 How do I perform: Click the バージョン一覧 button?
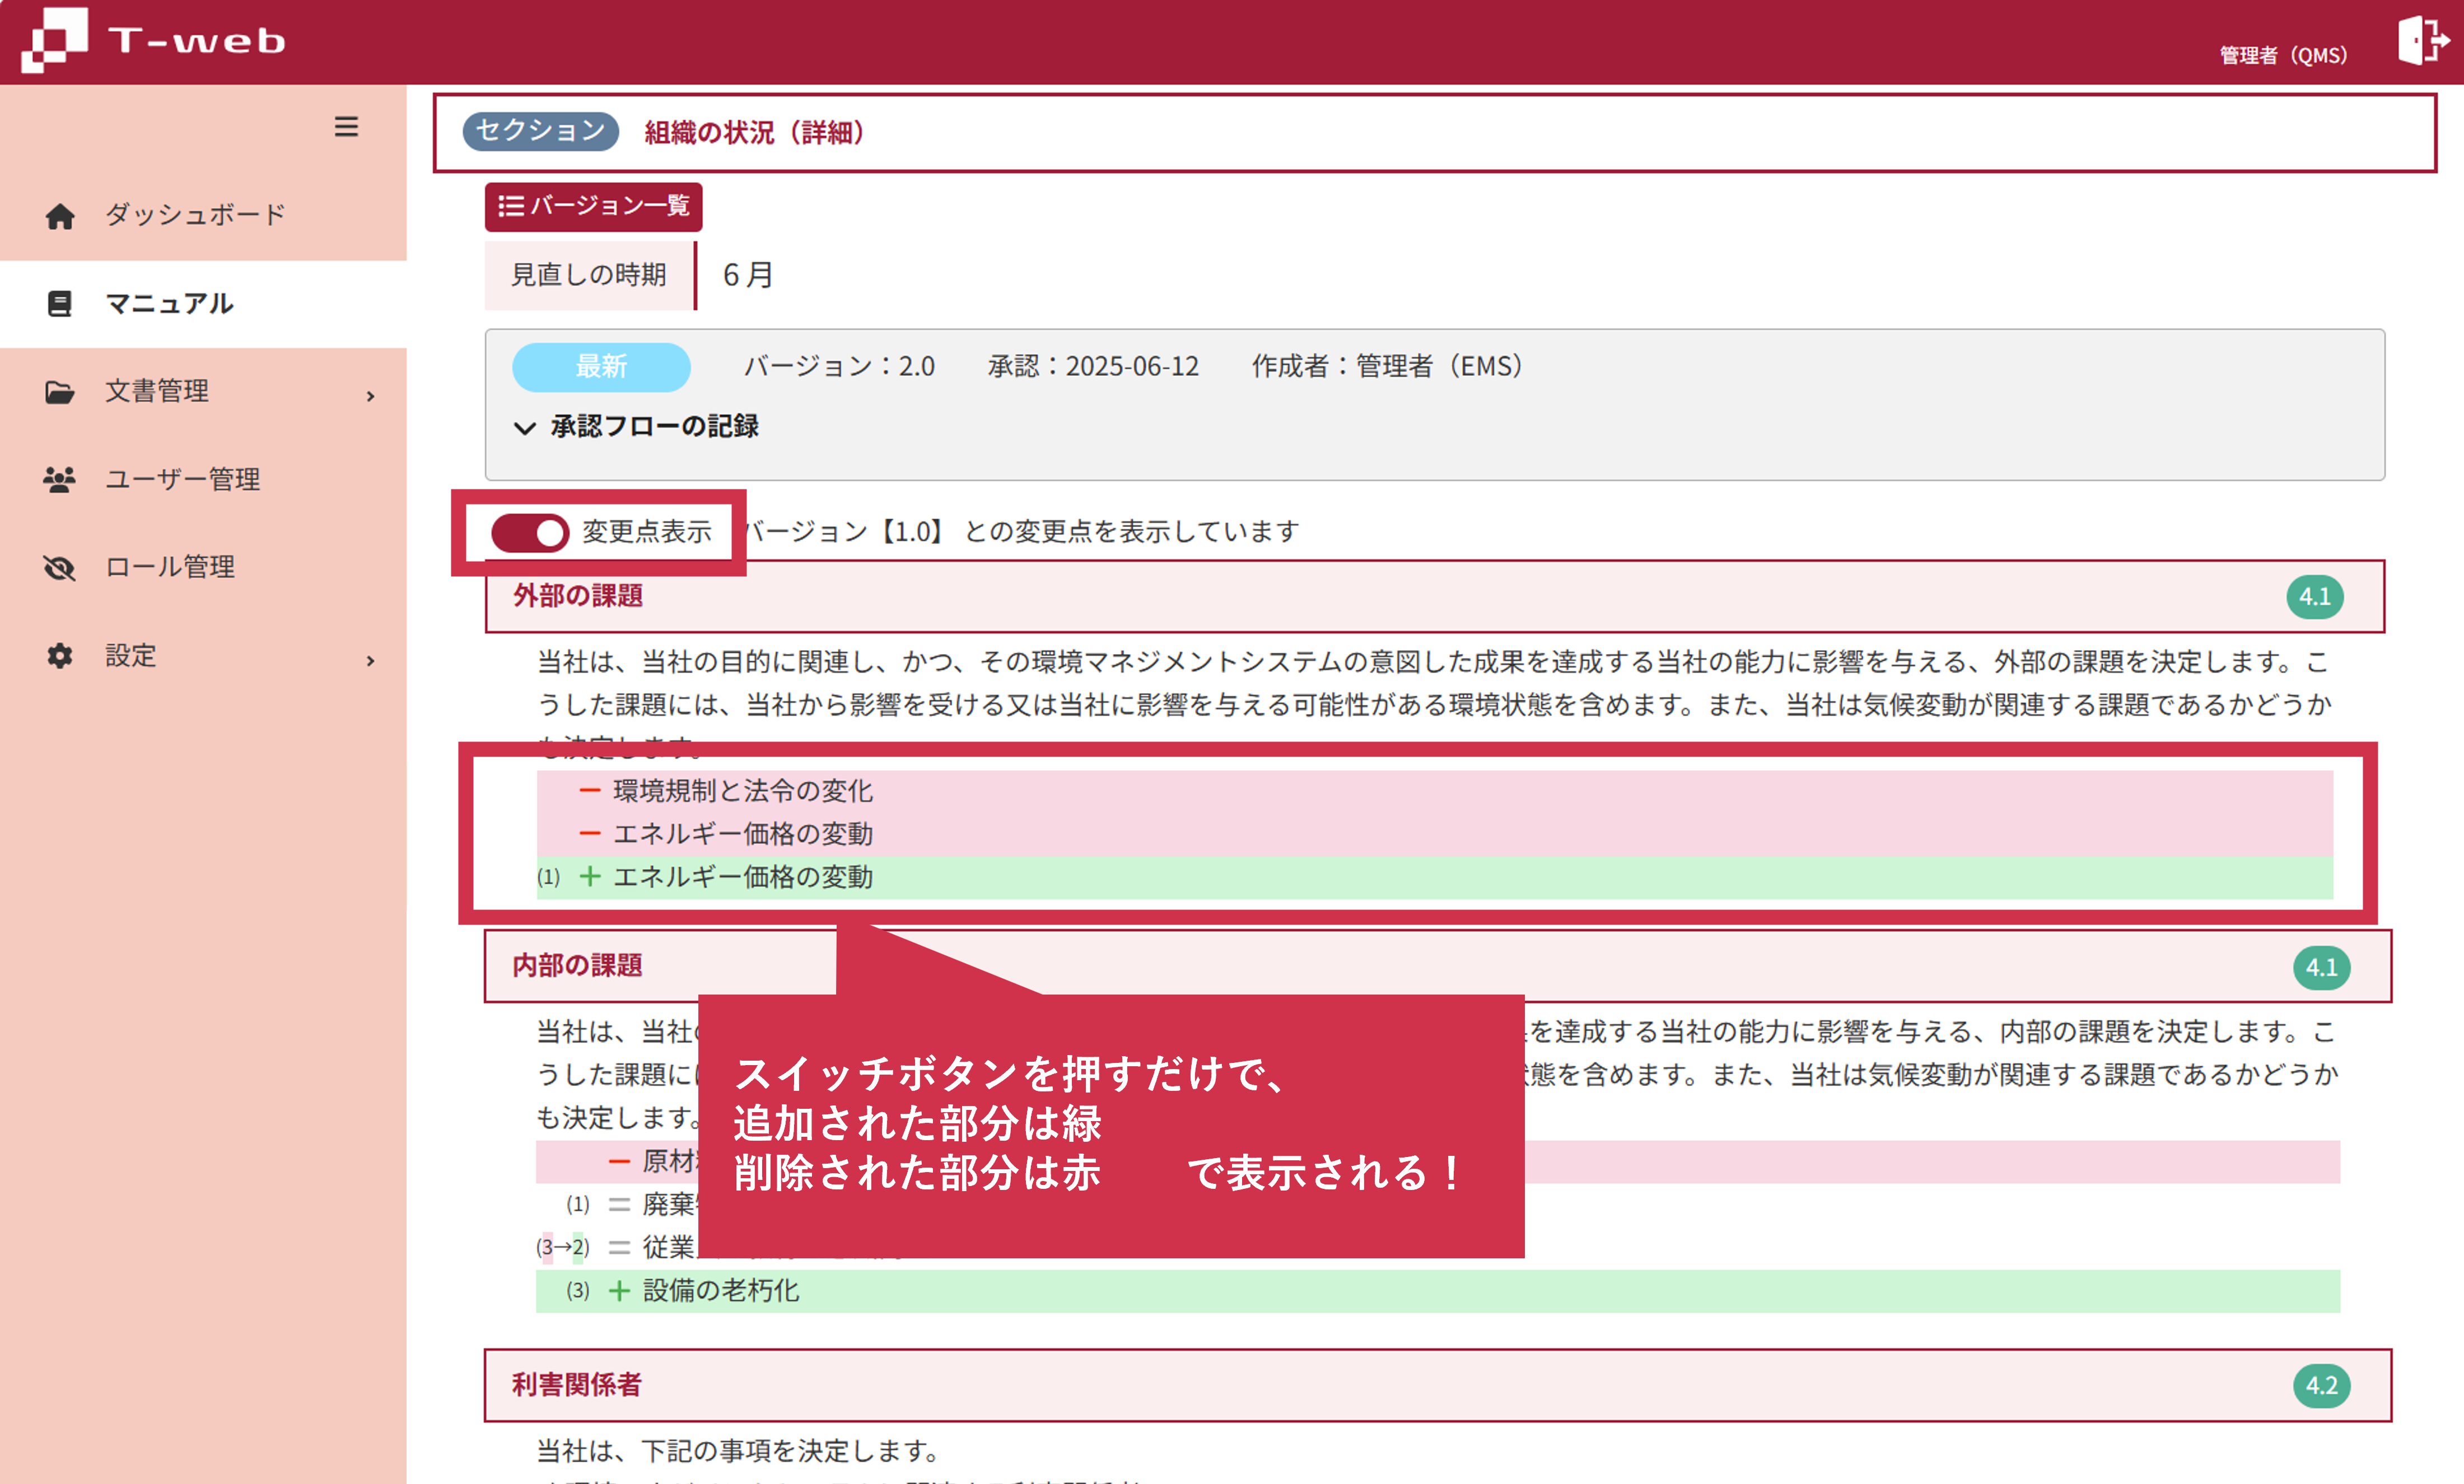pos(593,206)
